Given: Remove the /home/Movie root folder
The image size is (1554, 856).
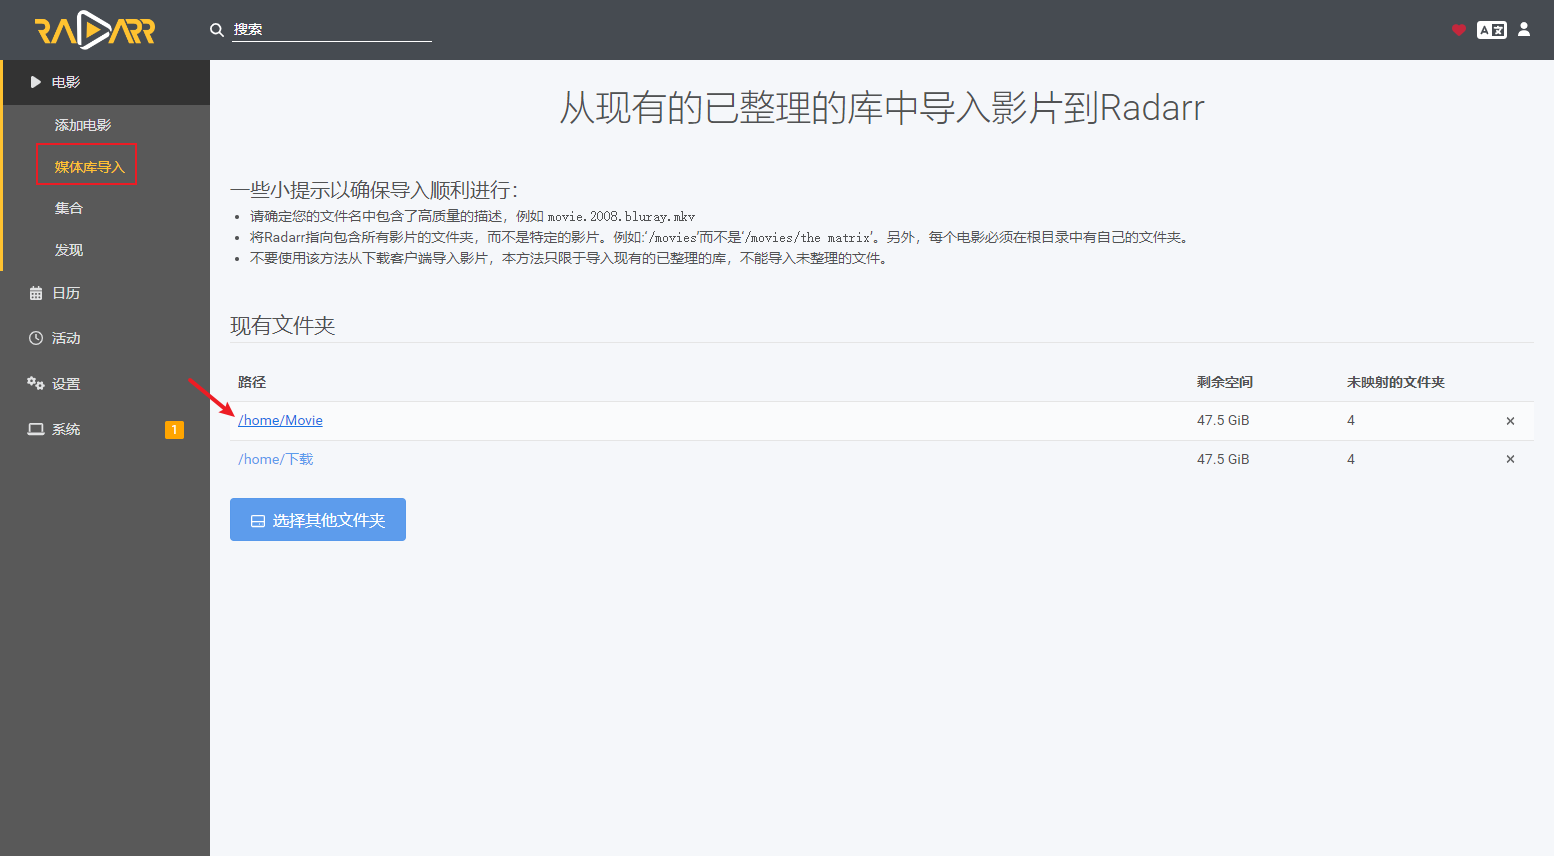Looking at the screenshot, I should coord(1510,421).
